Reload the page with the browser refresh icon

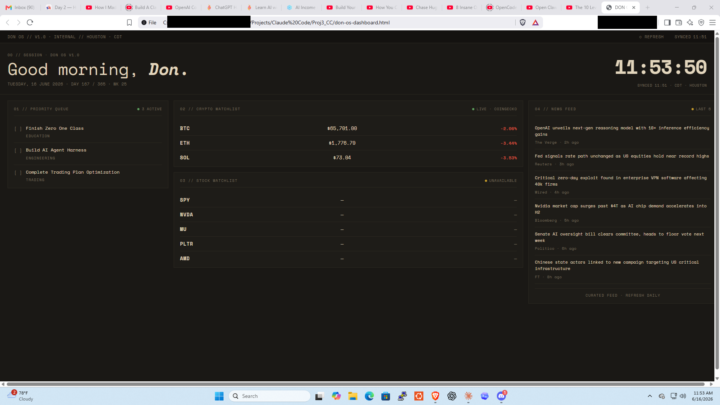click(30, 22)
